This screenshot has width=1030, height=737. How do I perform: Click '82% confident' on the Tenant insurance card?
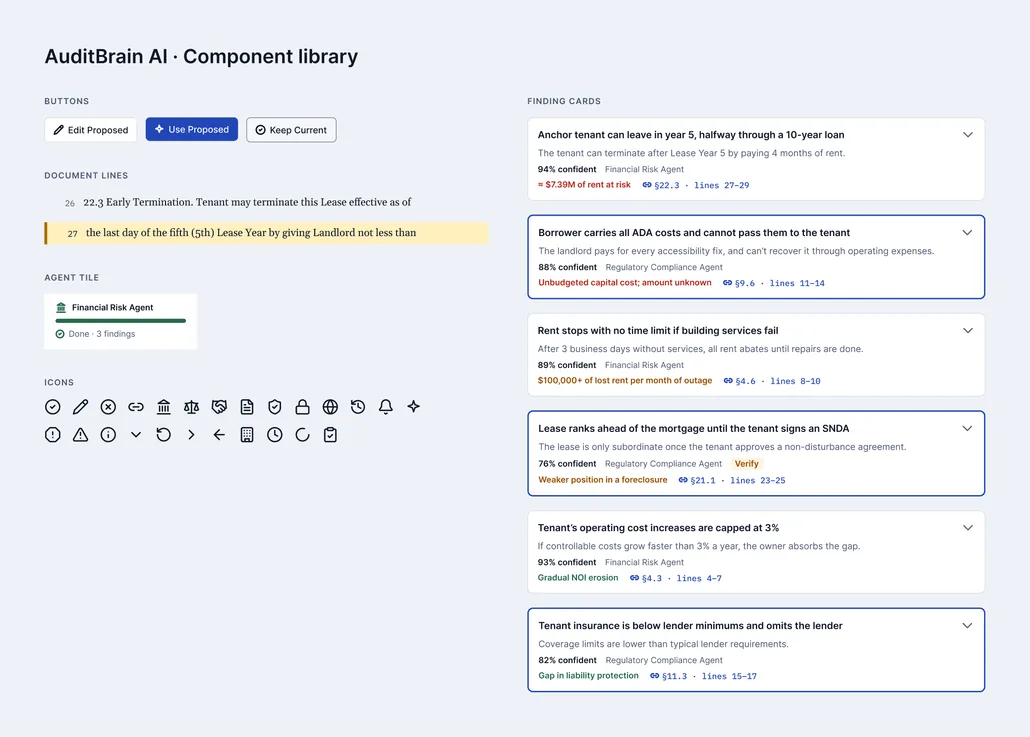click(x=568, y=660)
